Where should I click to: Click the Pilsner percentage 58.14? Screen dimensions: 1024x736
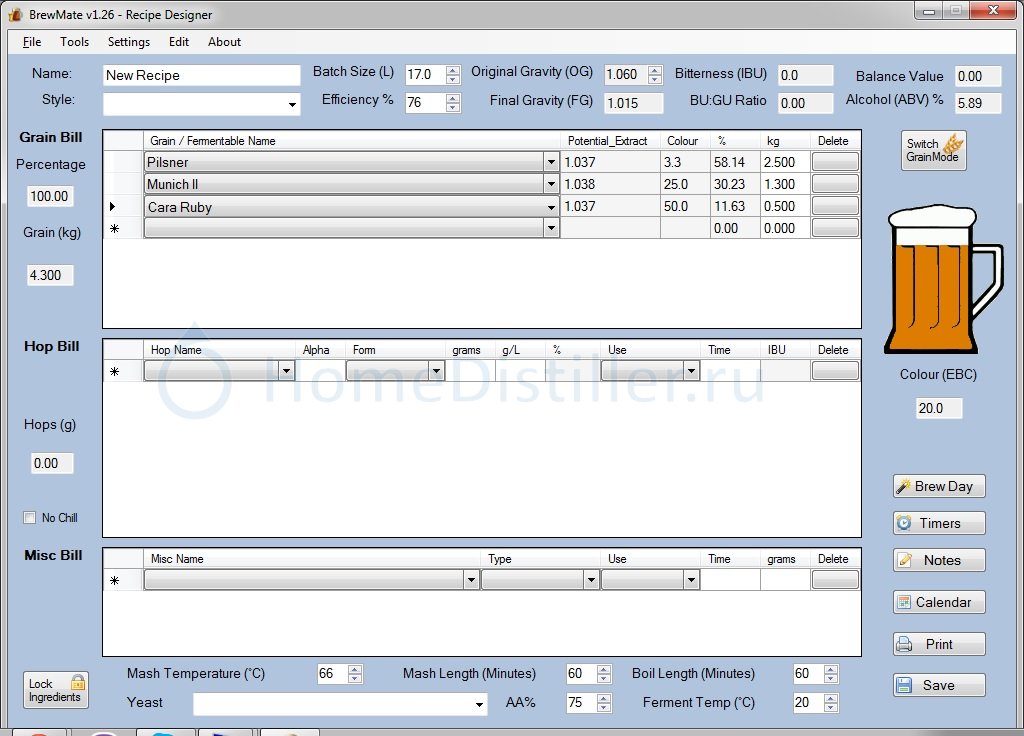pos(735,162)
